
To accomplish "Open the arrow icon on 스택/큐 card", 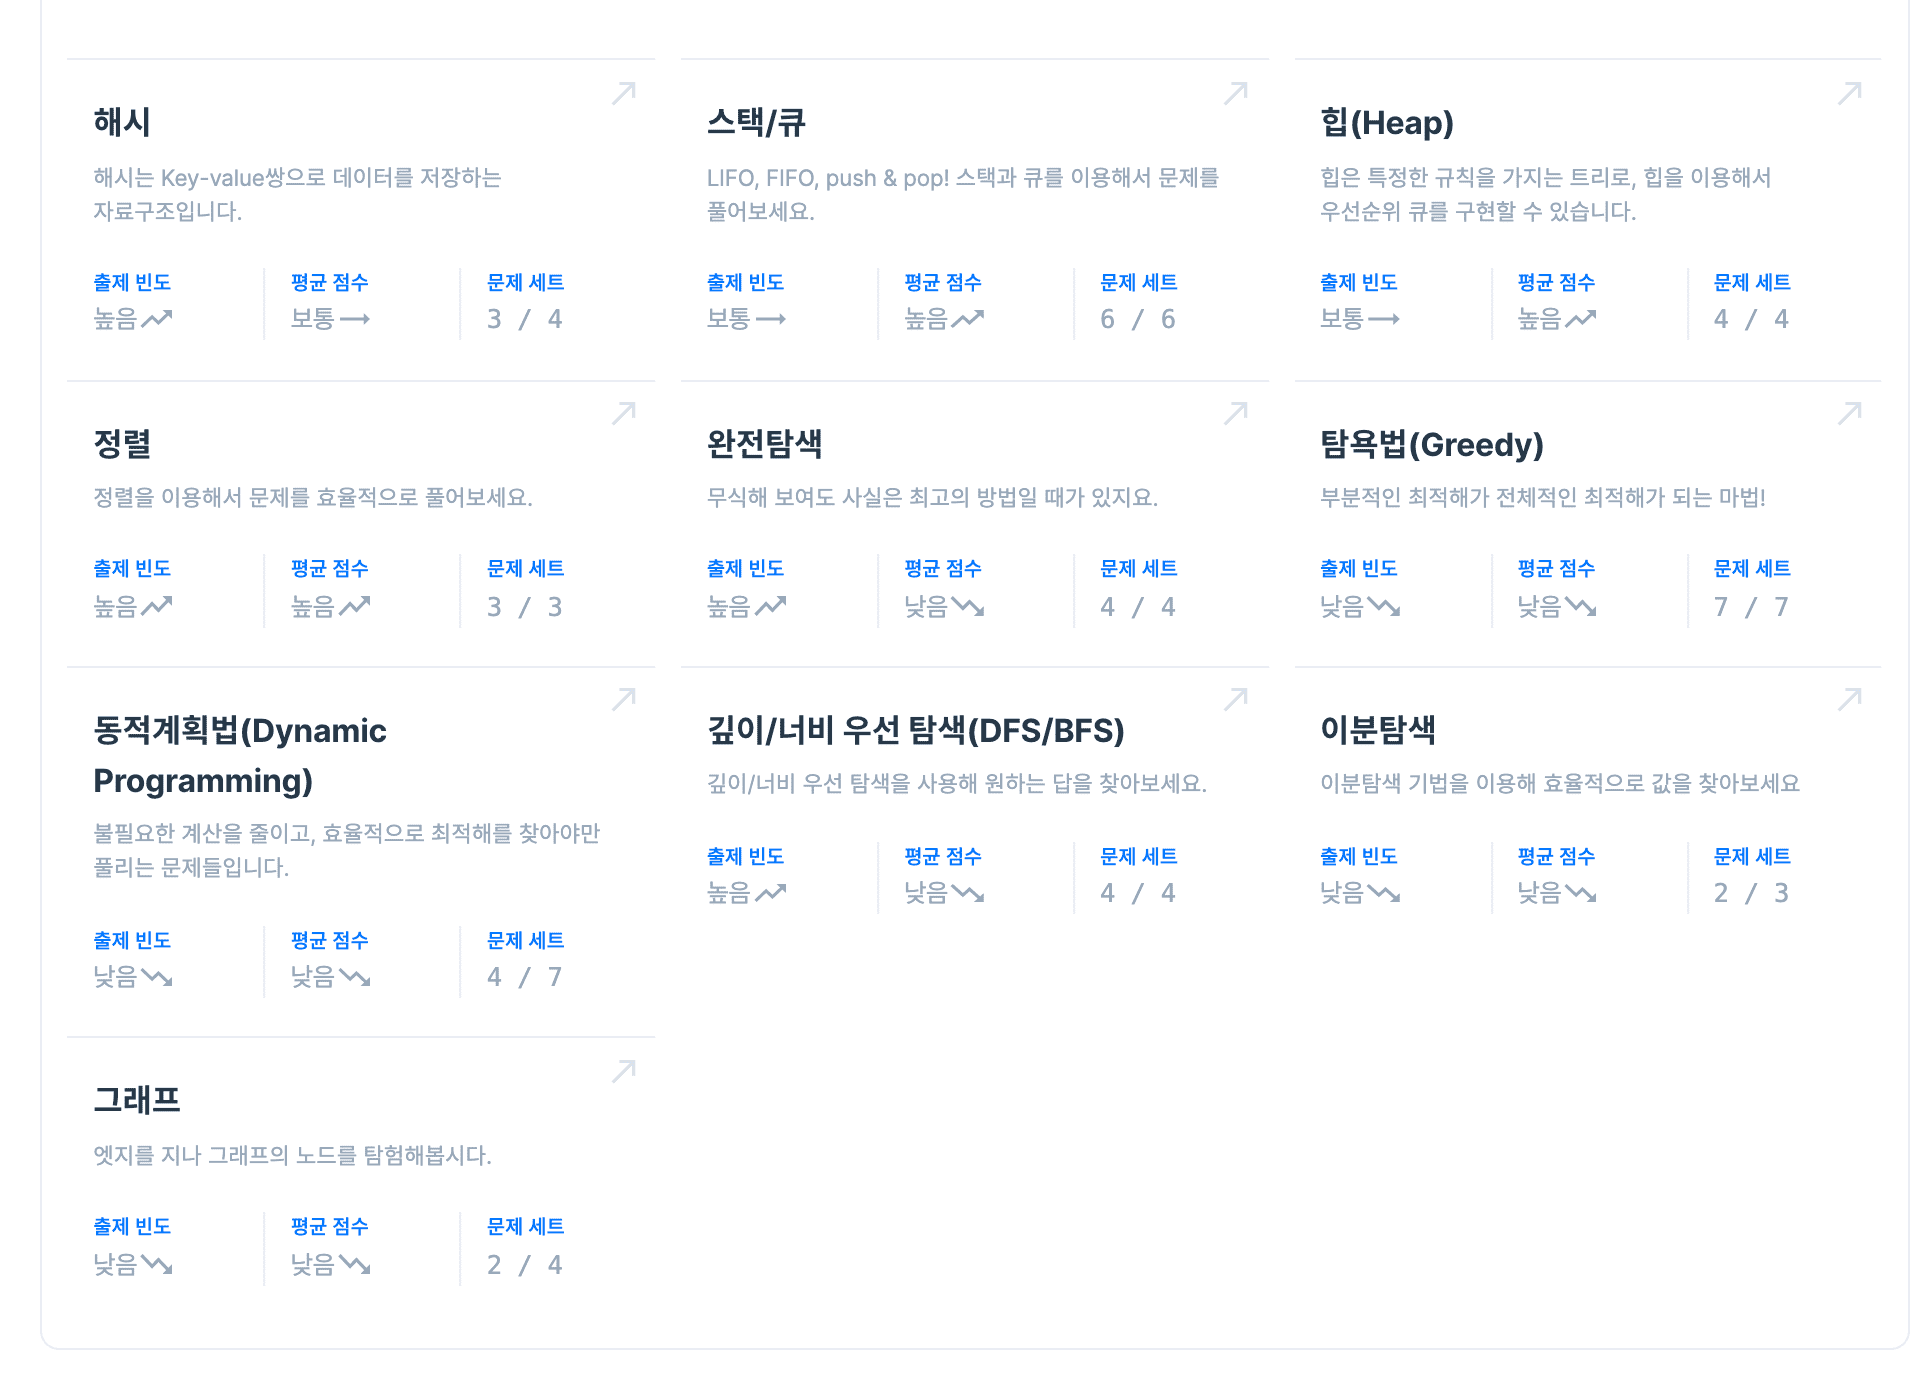I will point(1236,93).
